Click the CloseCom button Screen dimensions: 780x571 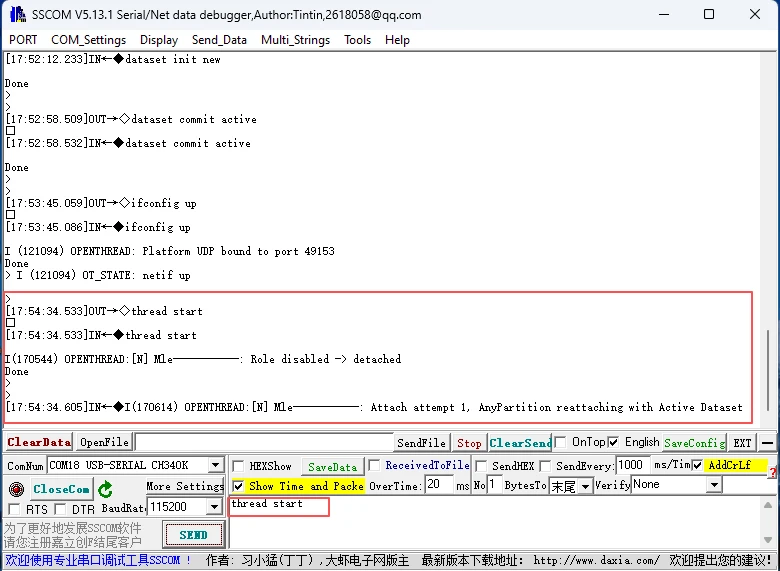[x=61, y=489]
